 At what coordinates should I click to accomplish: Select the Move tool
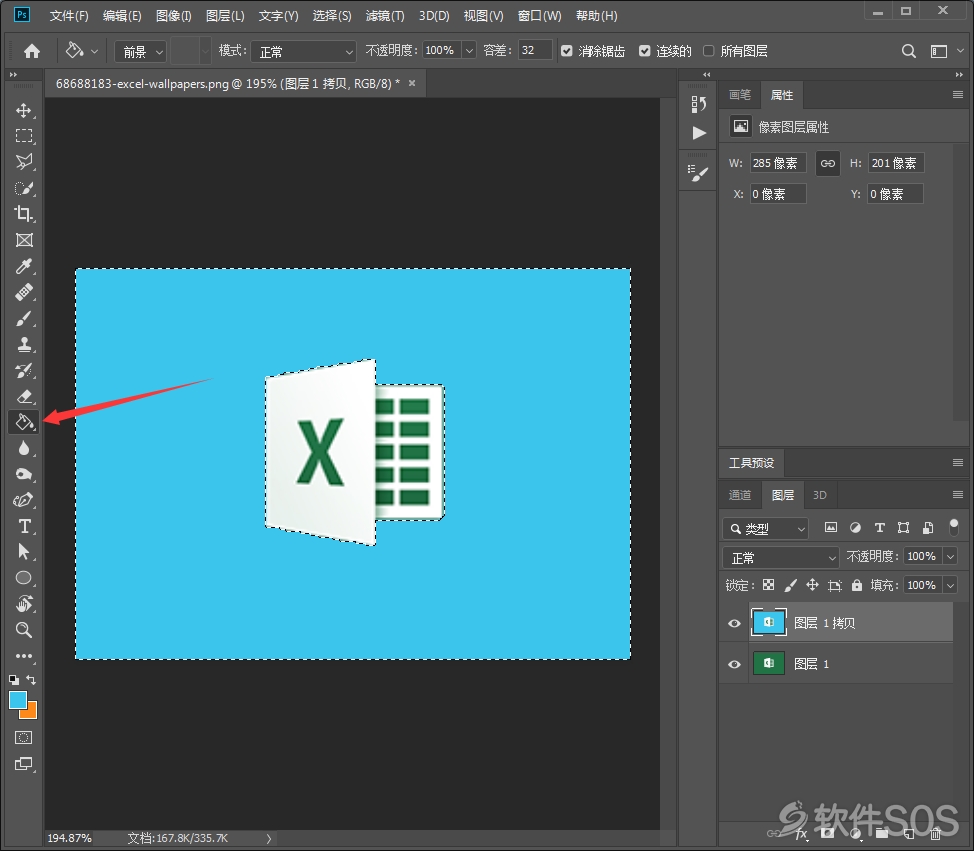24,111
